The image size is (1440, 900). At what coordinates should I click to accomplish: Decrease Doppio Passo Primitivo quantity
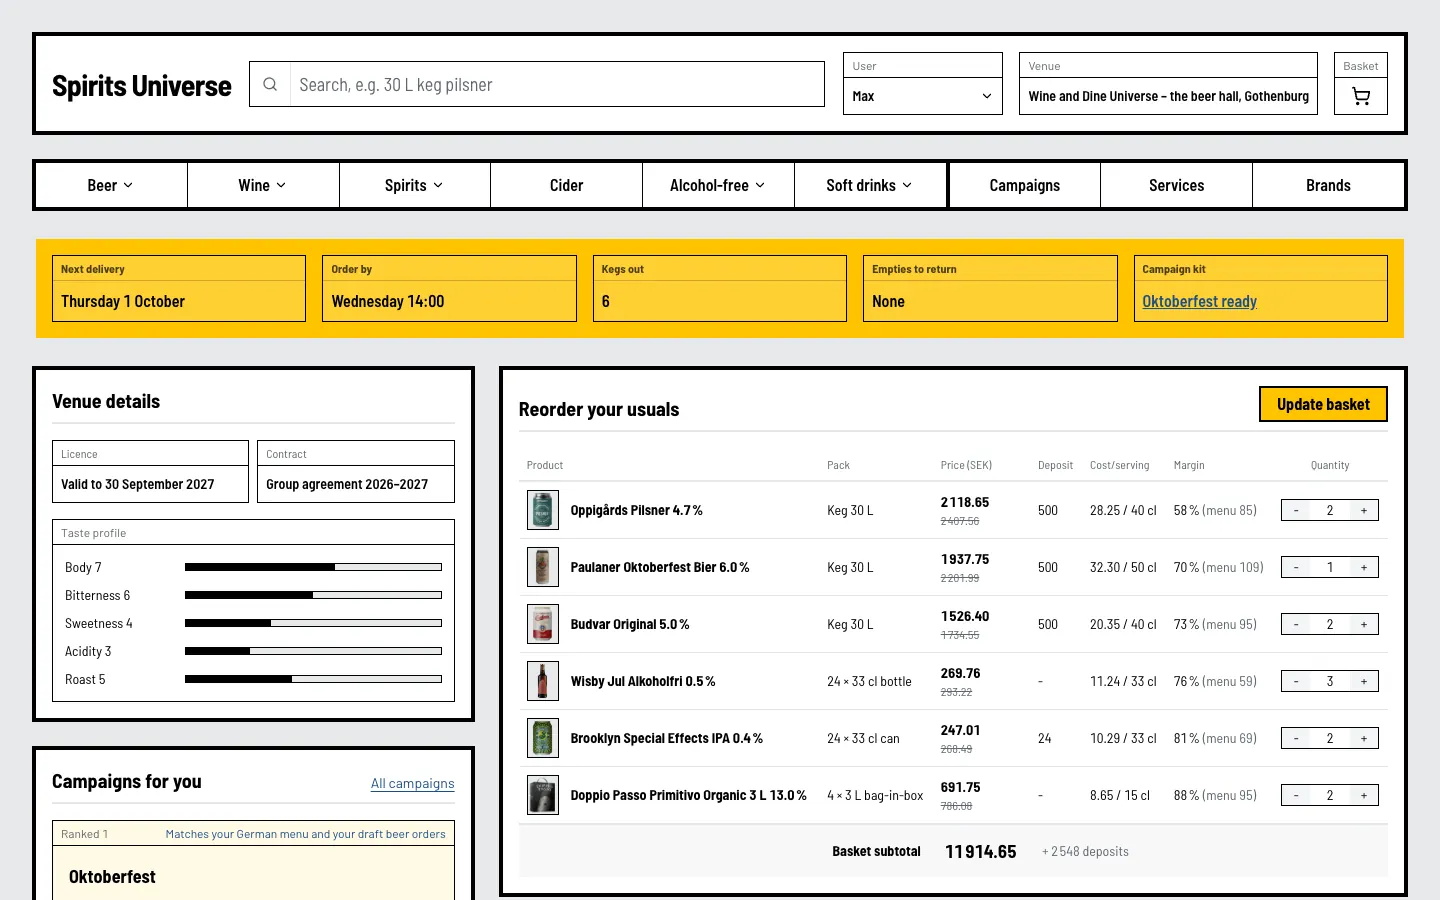pyautogui.click(x=1296, y=795)
